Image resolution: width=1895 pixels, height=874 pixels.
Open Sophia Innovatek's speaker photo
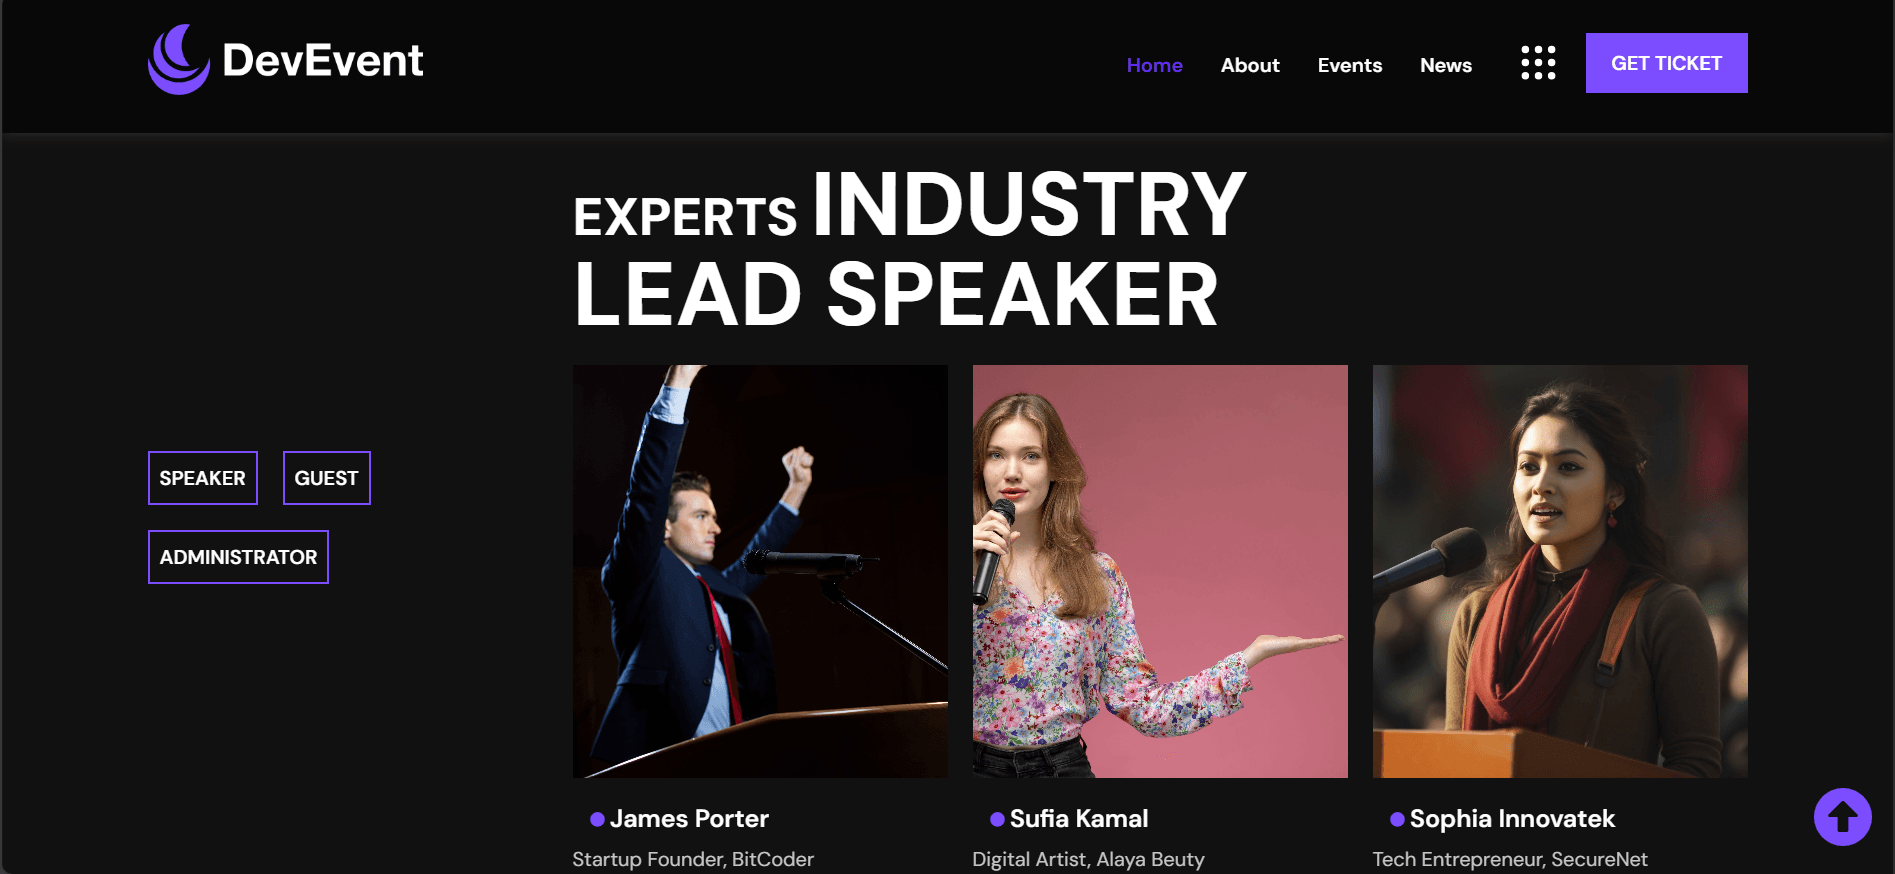[x=1560, y=571]
